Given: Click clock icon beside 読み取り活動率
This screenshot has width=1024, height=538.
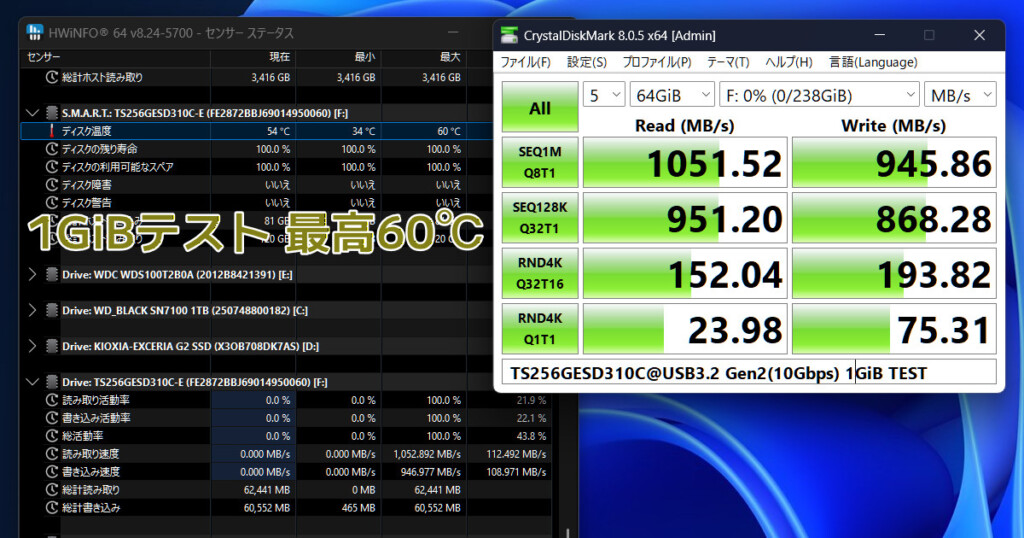Looking at the screenshot, I should tap(52, 400).
